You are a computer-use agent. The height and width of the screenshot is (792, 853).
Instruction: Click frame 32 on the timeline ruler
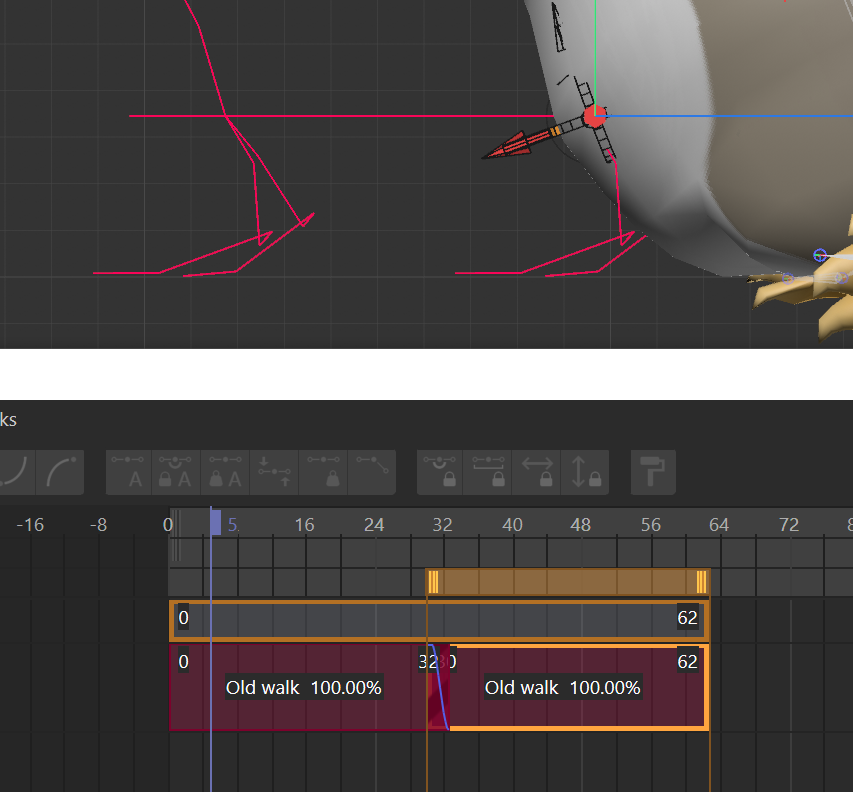pos(442,525)
